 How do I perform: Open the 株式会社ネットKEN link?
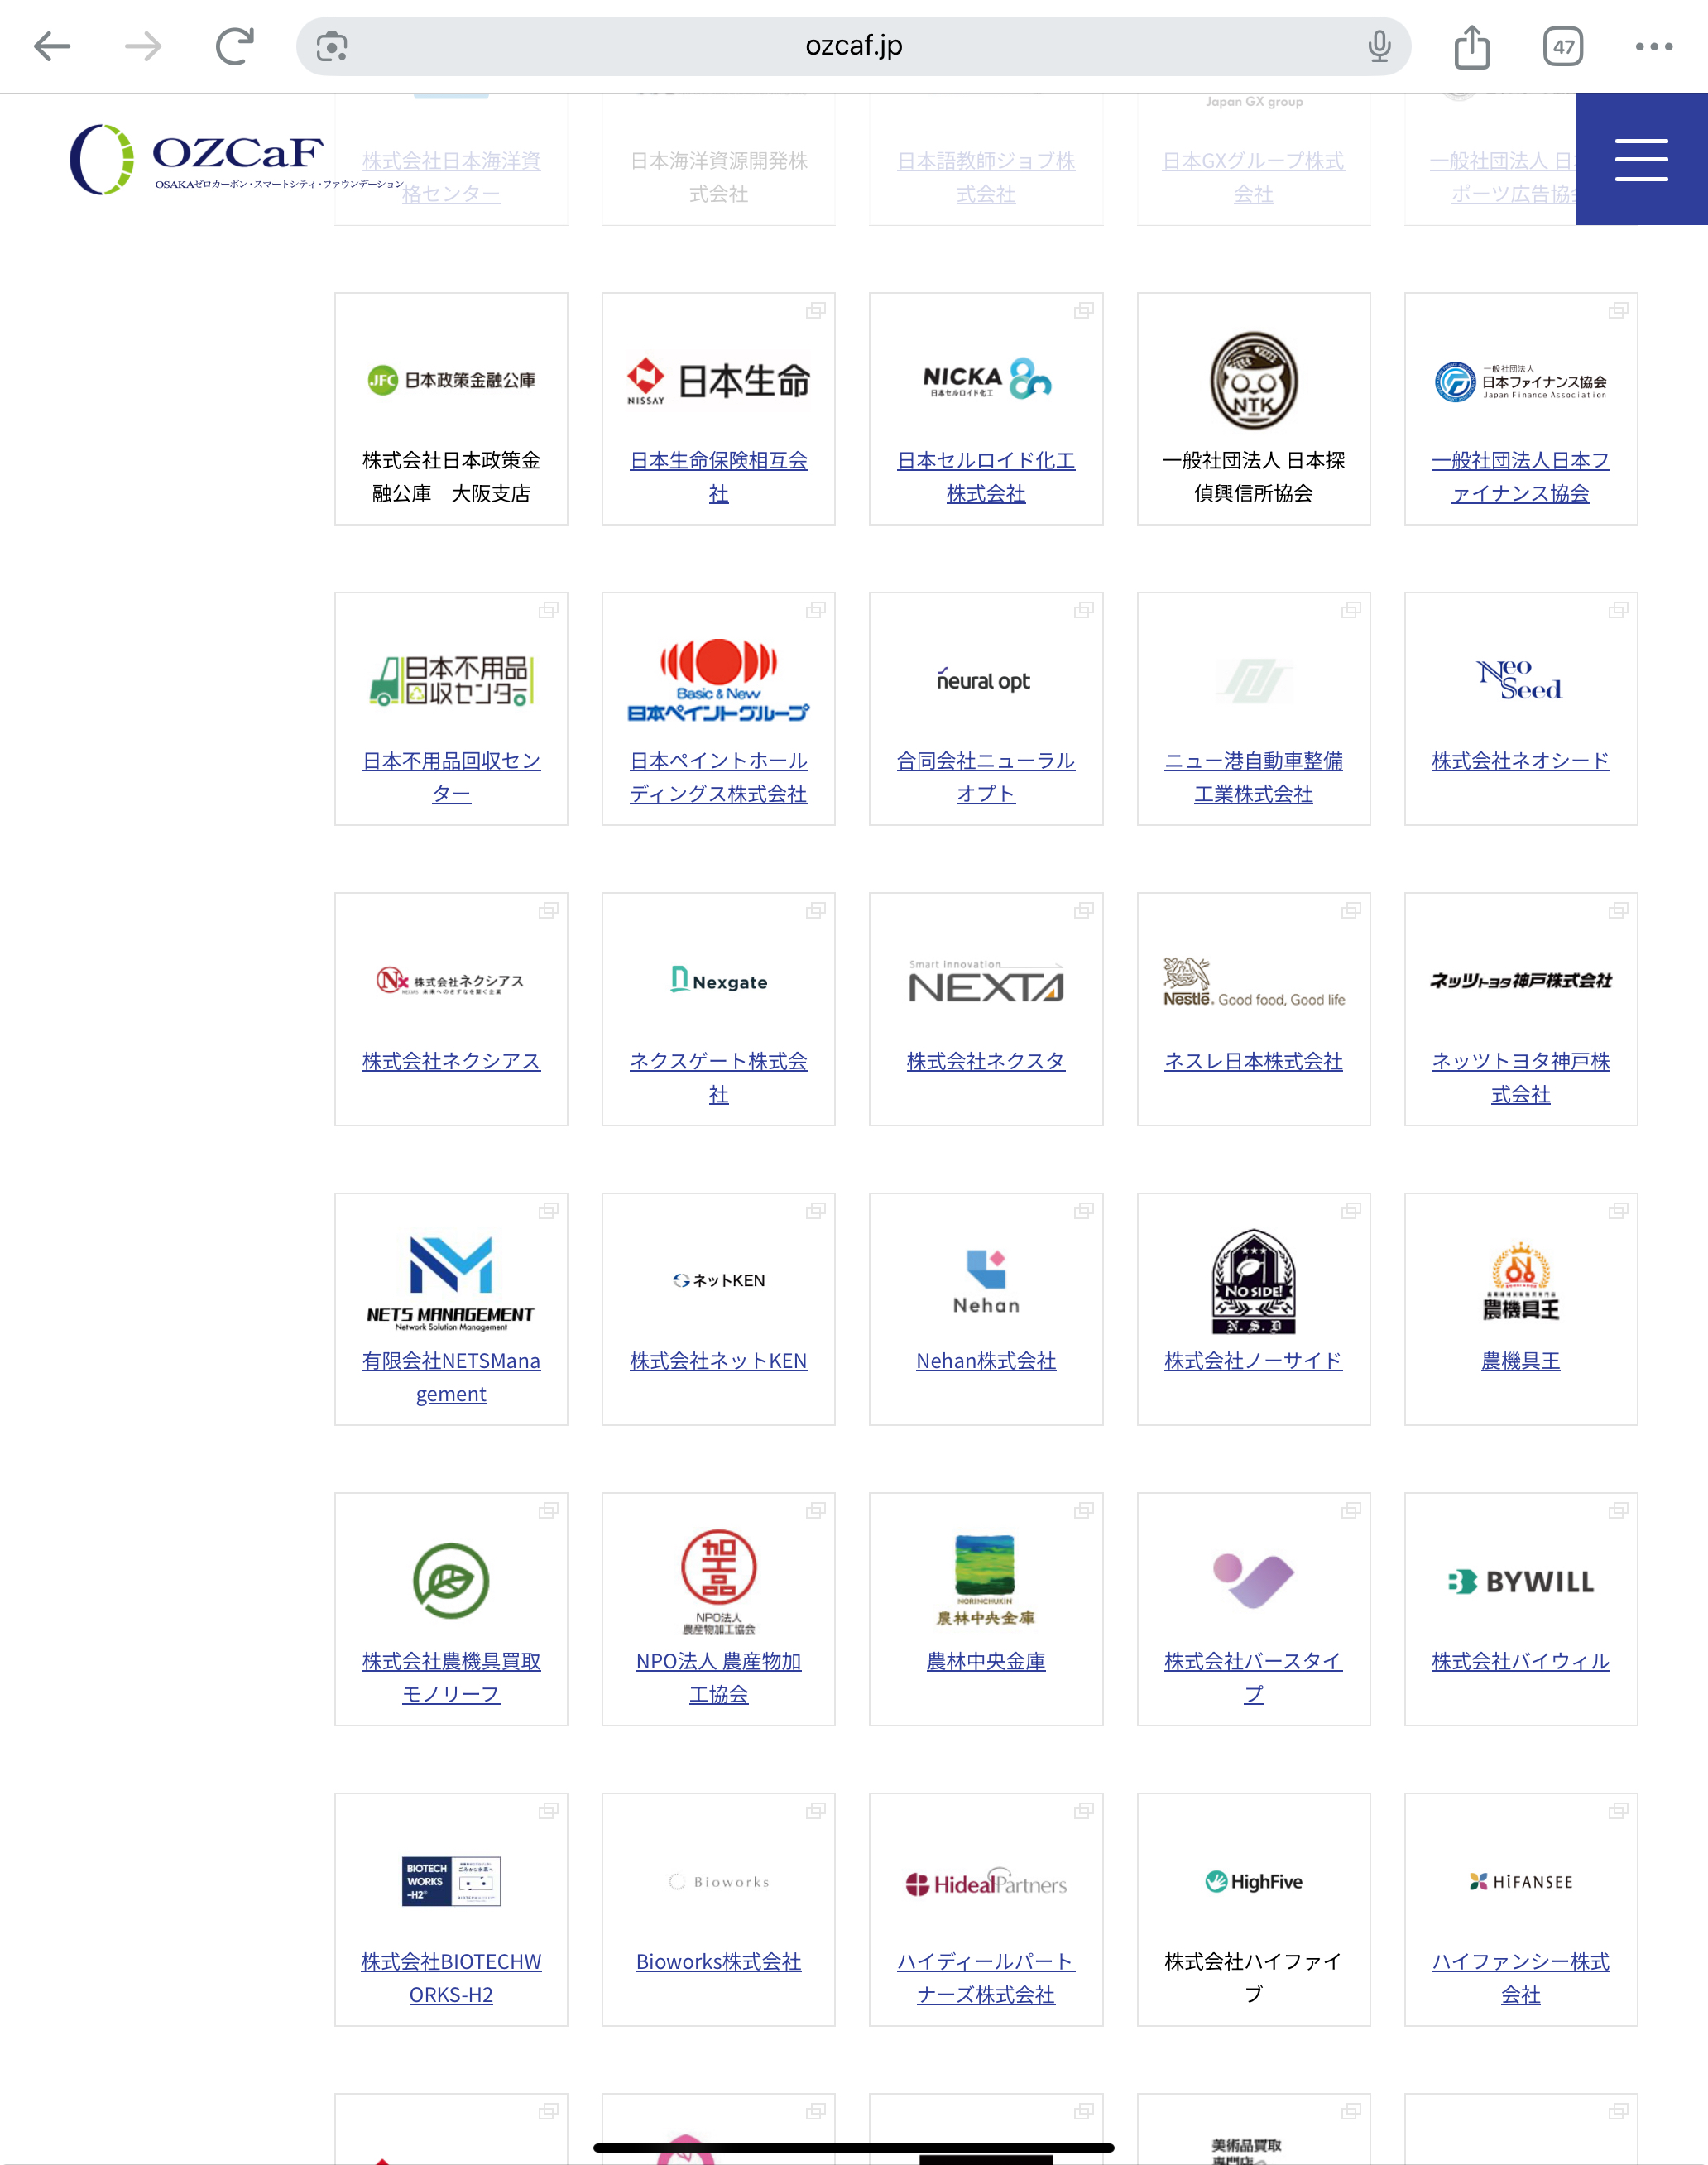click(718, 1361)
